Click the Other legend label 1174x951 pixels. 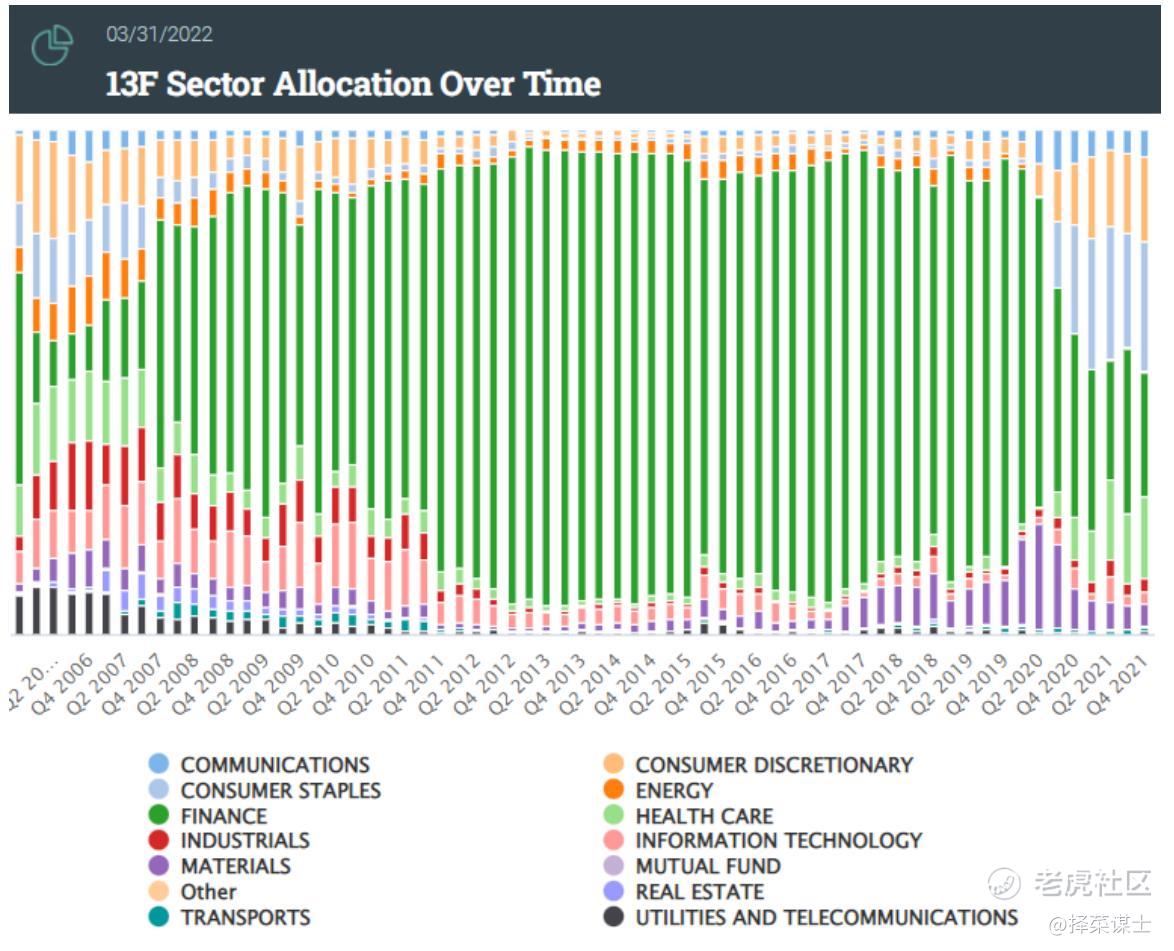click(208, 892)
